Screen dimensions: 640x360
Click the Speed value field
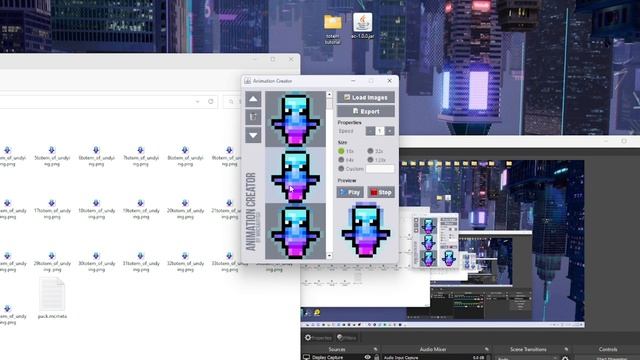[x=380, y=131]
